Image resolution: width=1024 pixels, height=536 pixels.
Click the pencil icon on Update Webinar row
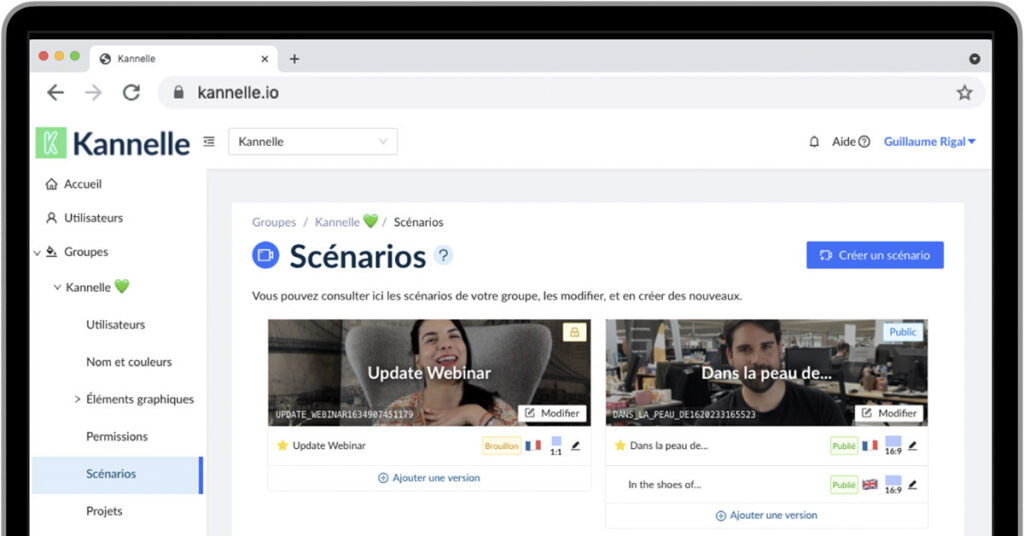coord(575,446)
